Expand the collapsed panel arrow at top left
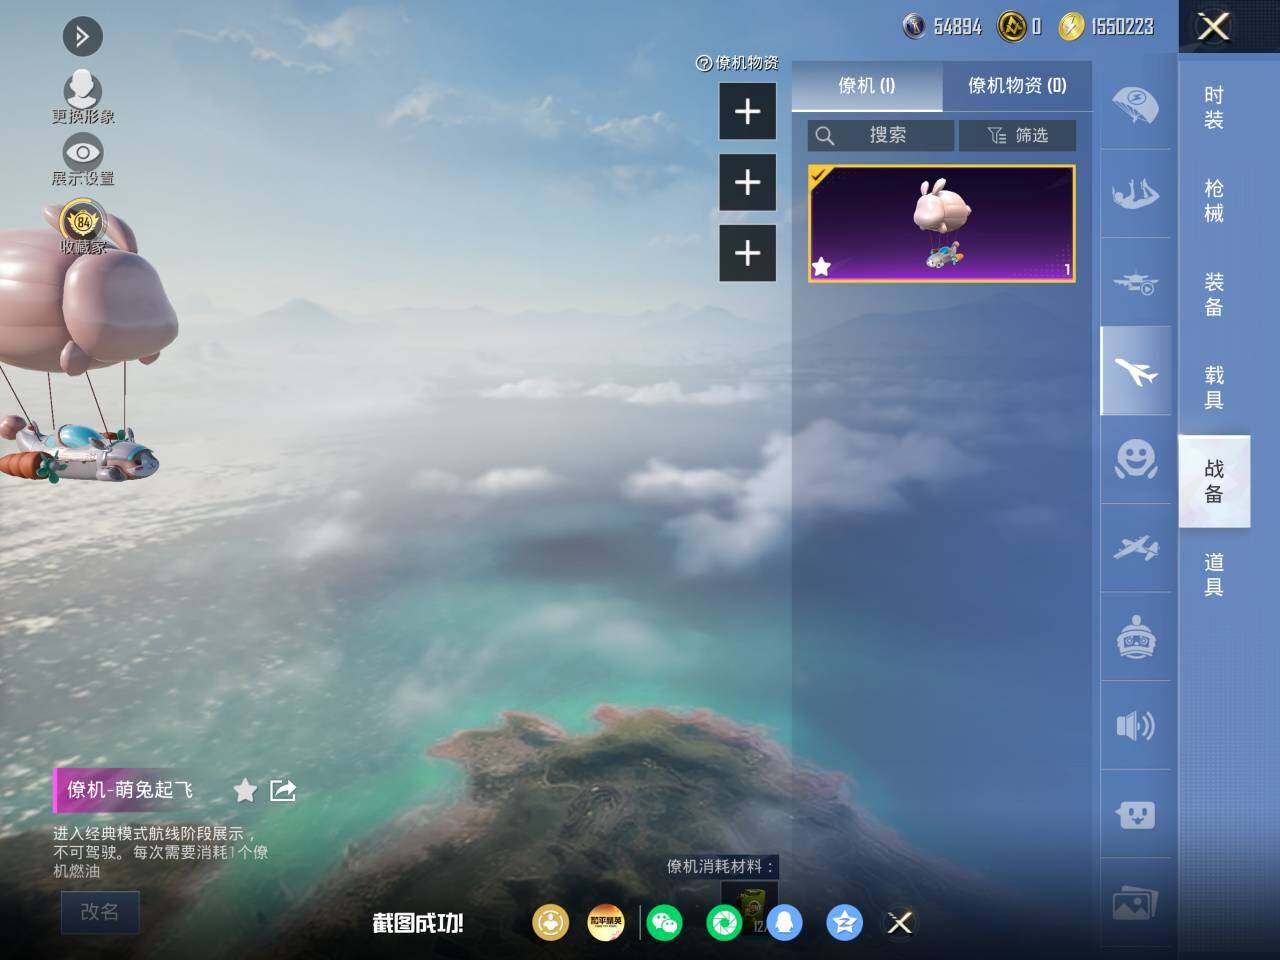 click(83, 37)
